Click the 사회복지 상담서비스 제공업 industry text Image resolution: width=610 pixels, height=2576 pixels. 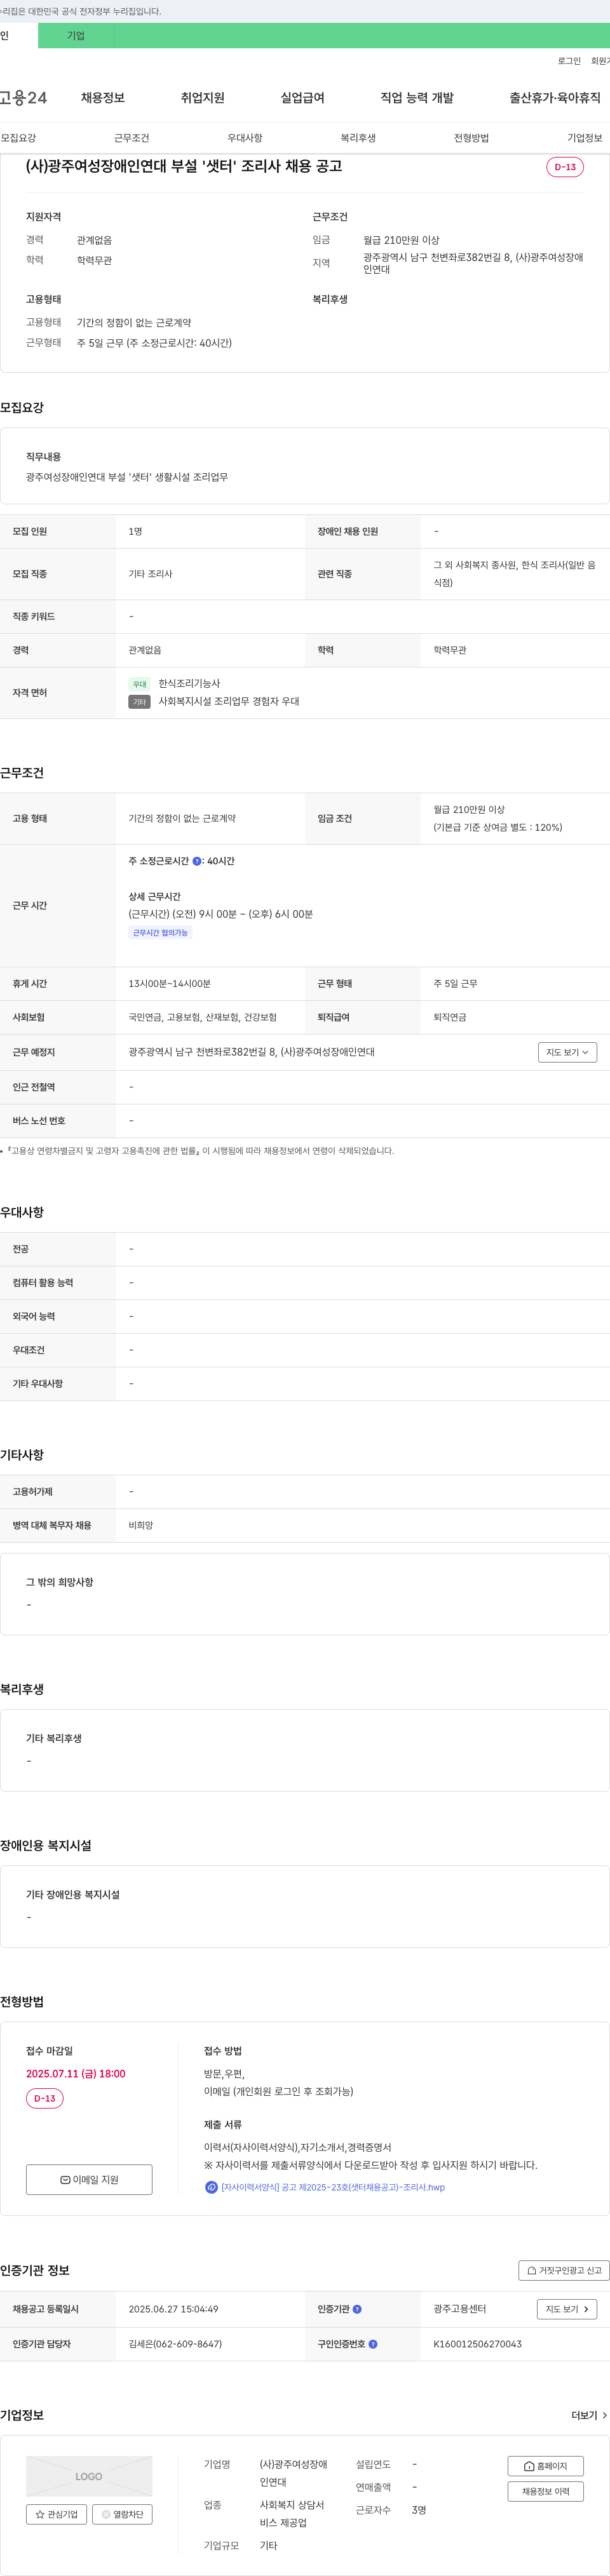tap(292, 2514)
